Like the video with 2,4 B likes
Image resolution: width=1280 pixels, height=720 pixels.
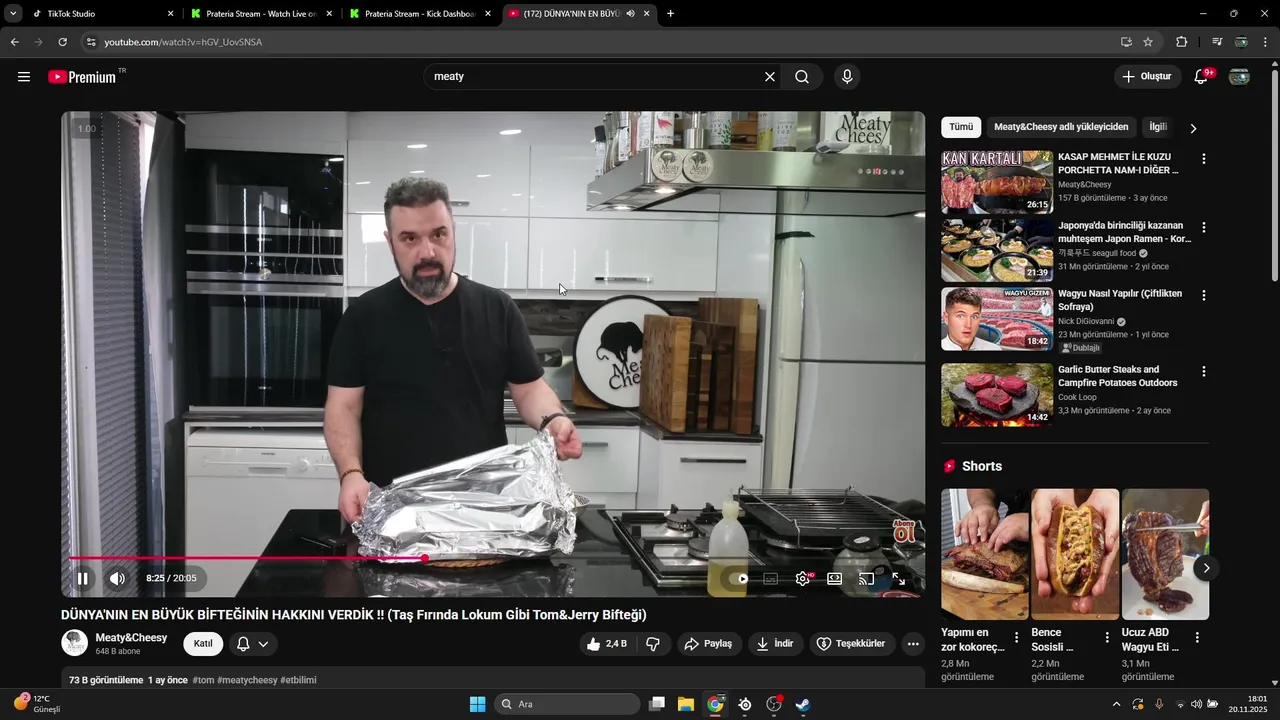point(607,644)
